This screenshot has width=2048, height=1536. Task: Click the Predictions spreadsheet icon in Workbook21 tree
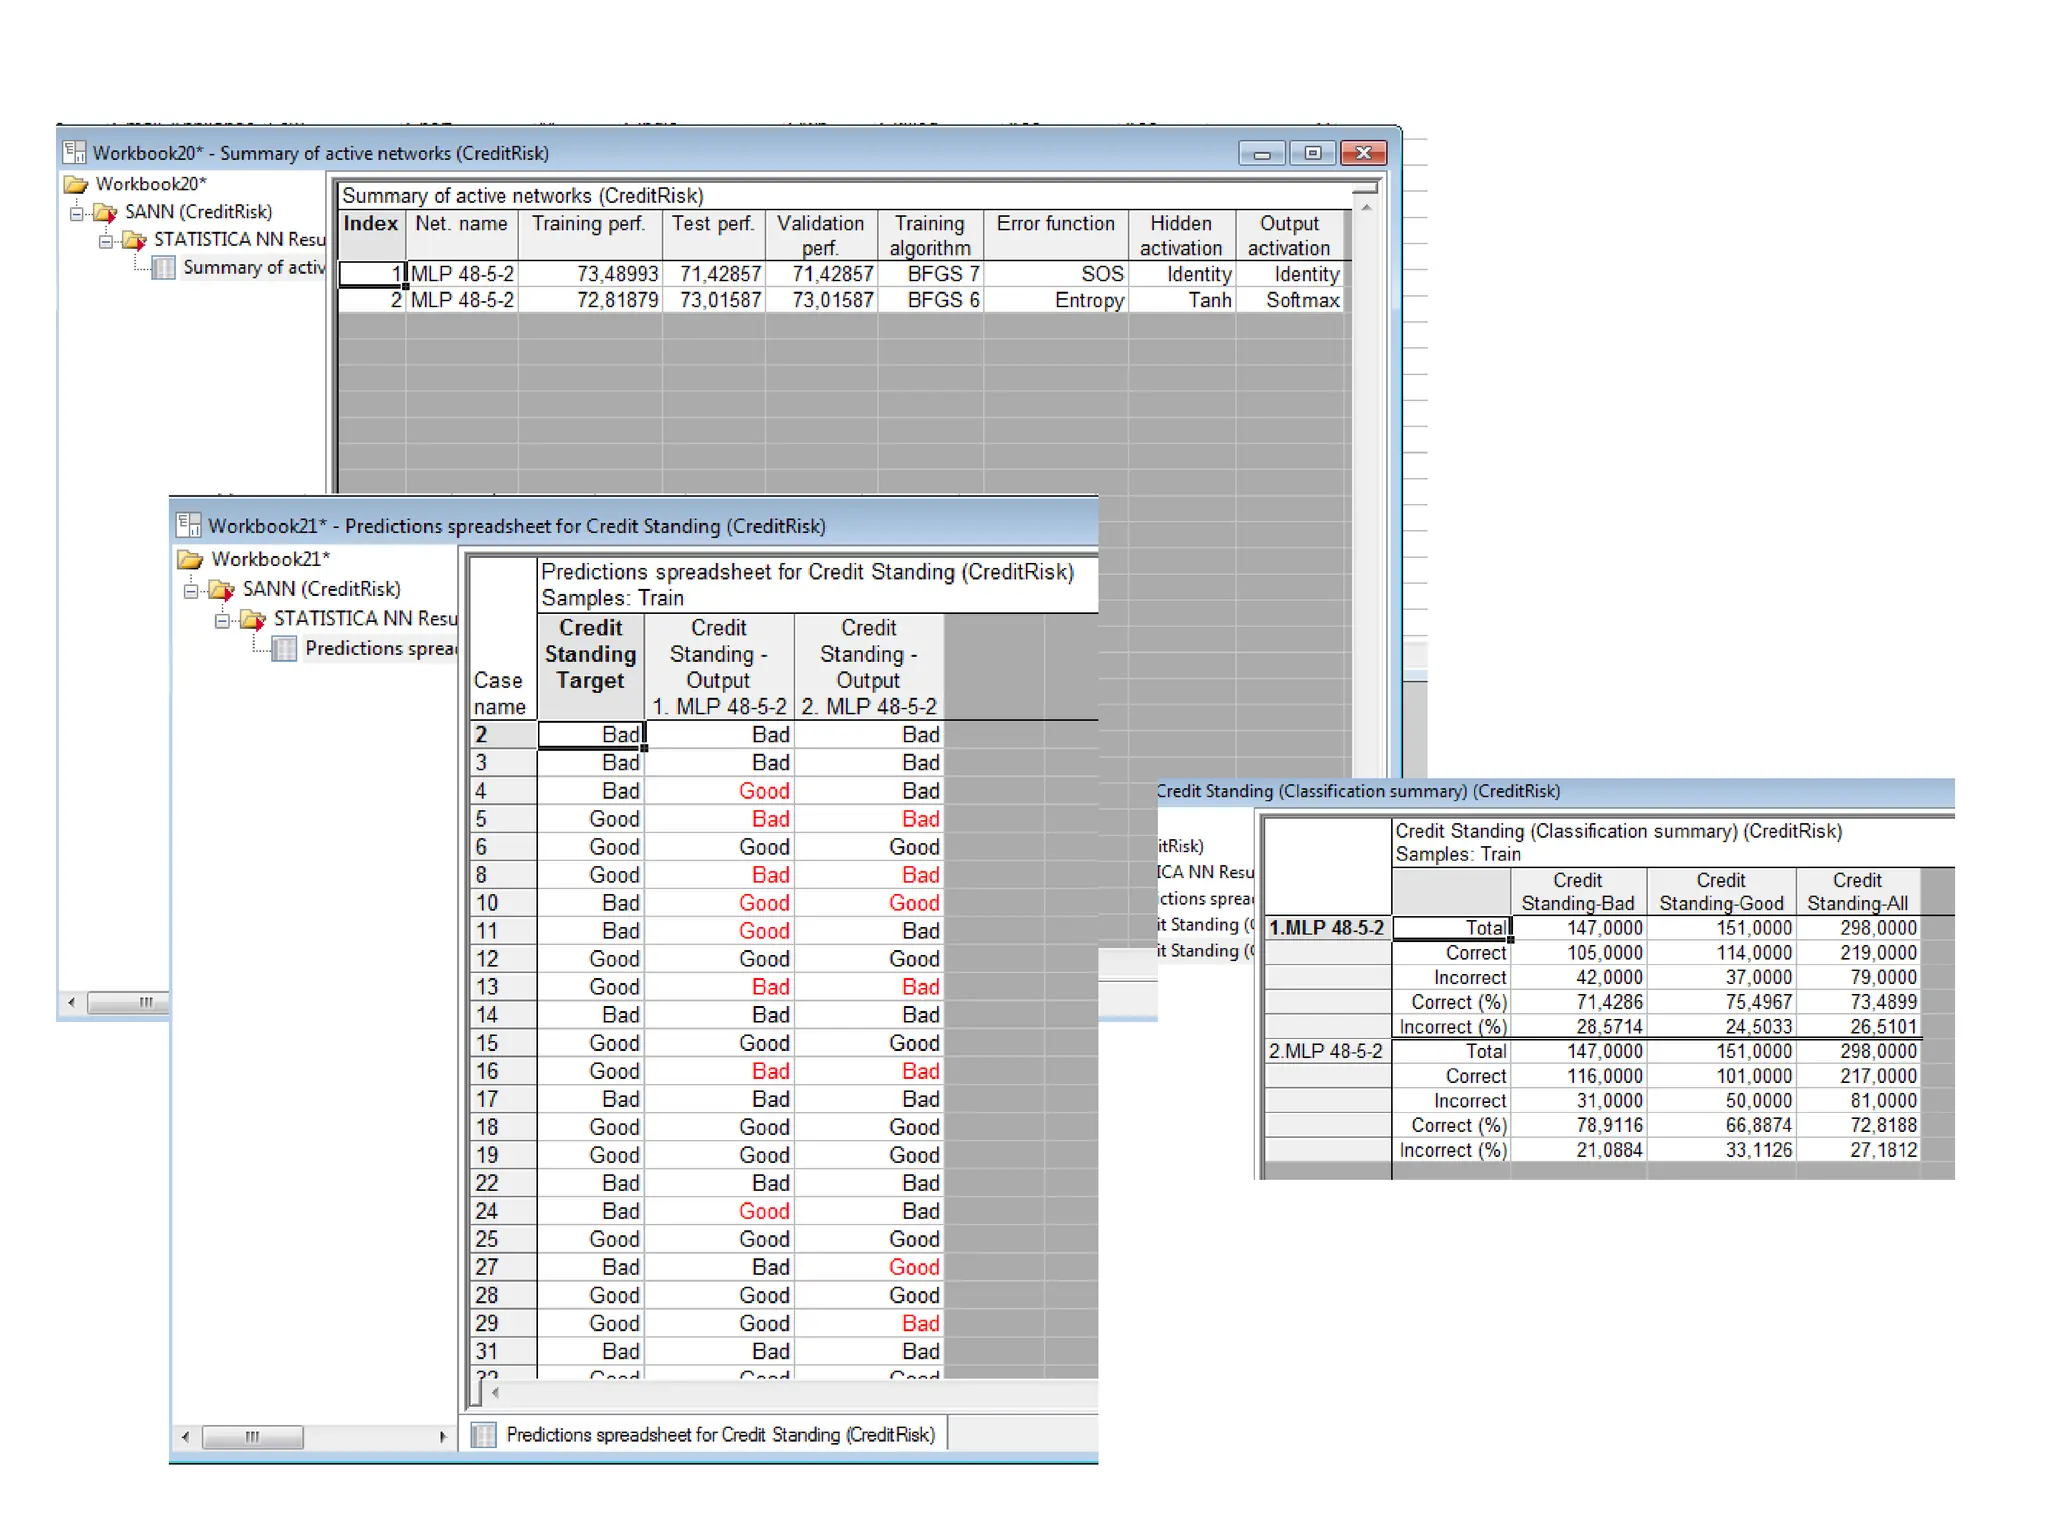pos(285,649)
